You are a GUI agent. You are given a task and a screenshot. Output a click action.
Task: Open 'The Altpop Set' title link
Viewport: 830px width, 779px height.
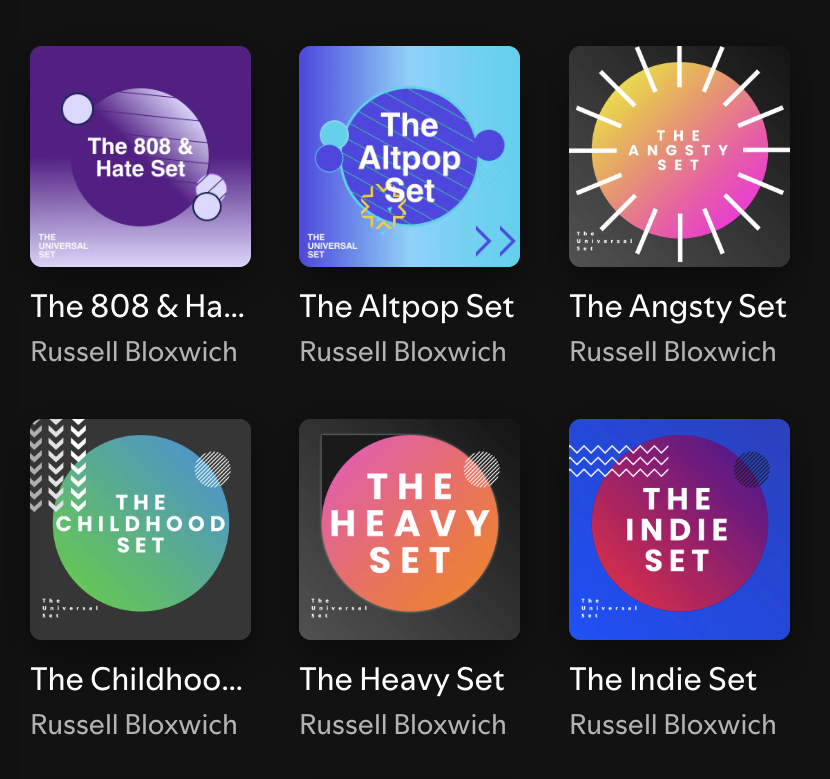coord(407,306)
